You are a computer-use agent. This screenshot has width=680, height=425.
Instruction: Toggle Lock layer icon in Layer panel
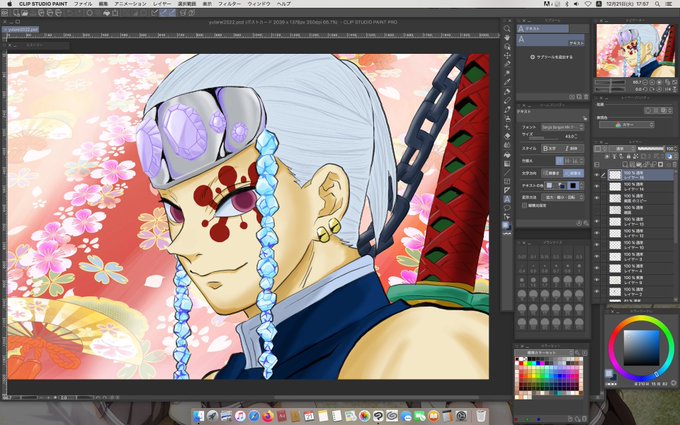pos(628,156)
